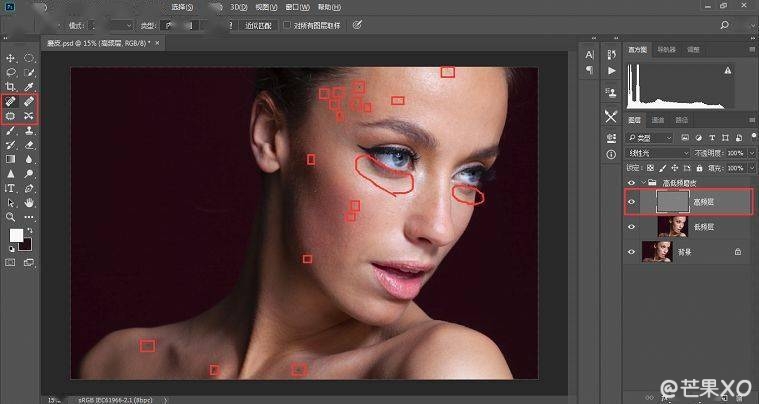This screenshot has width=759, height=404.
Task: Open the Clone Source panel icon
Action: (x=611, y=92)
